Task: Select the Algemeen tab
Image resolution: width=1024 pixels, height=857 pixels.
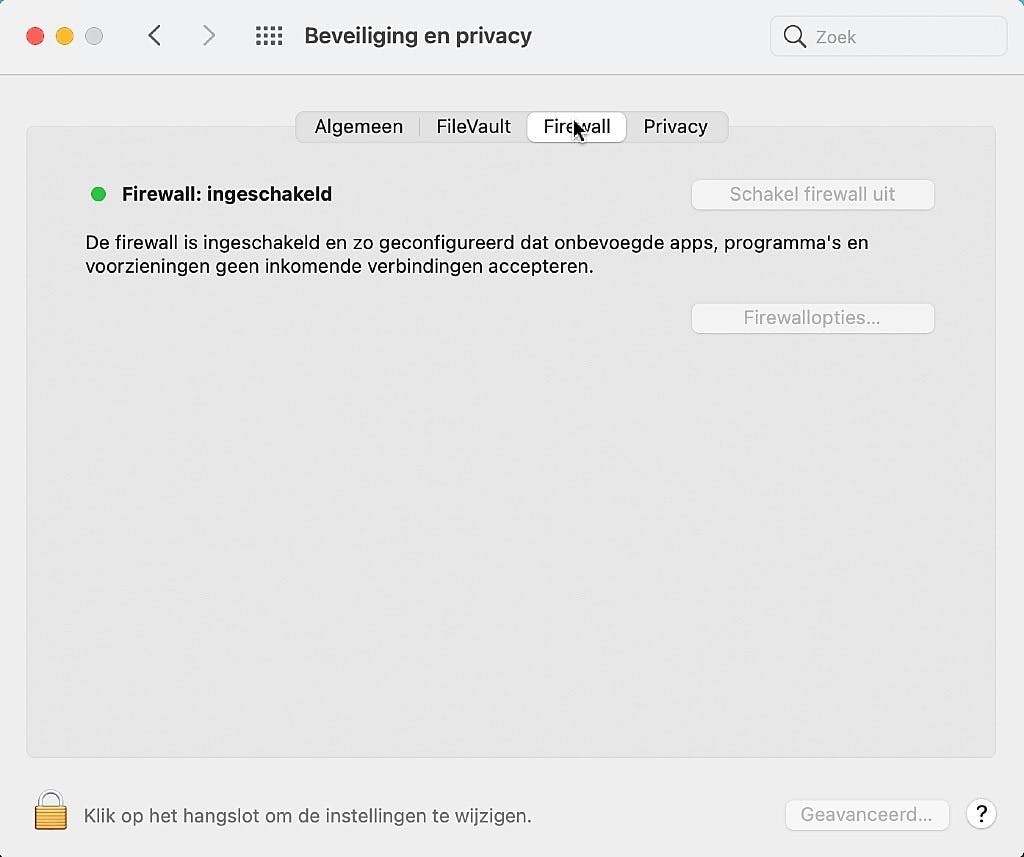Action: [358, 127]
